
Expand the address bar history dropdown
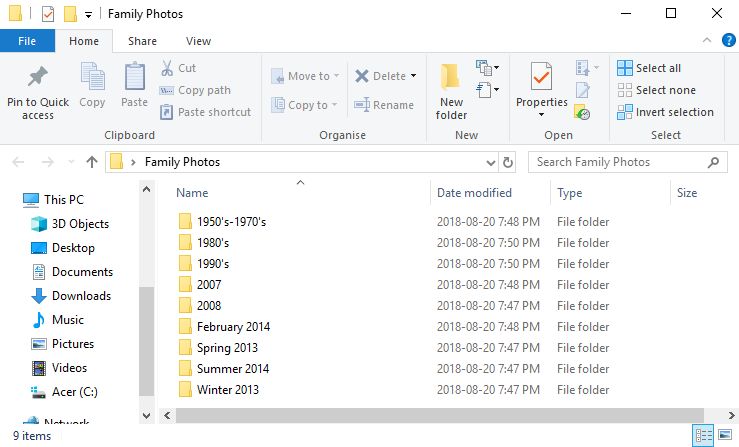tap(491, 163)
